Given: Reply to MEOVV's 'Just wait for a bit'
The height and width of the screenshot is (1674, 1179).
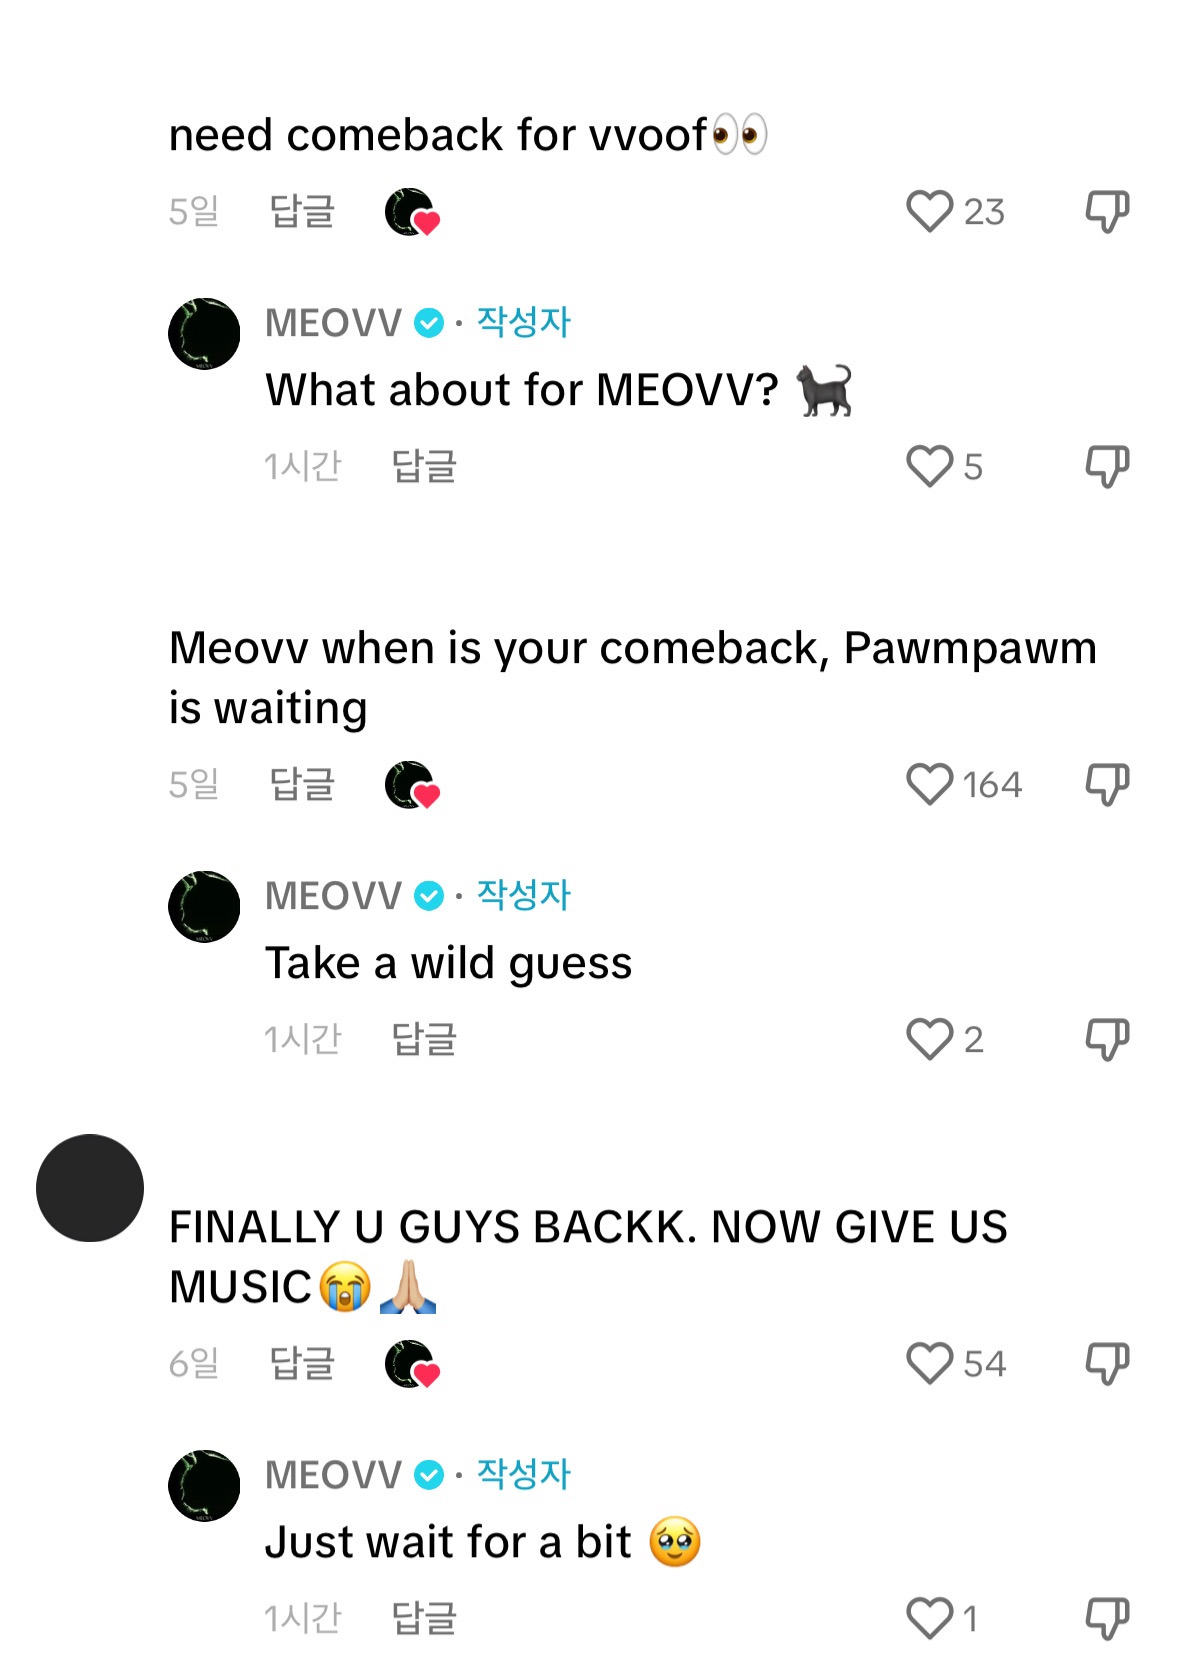Looking at the screenshot, I should click(424, 1618).
